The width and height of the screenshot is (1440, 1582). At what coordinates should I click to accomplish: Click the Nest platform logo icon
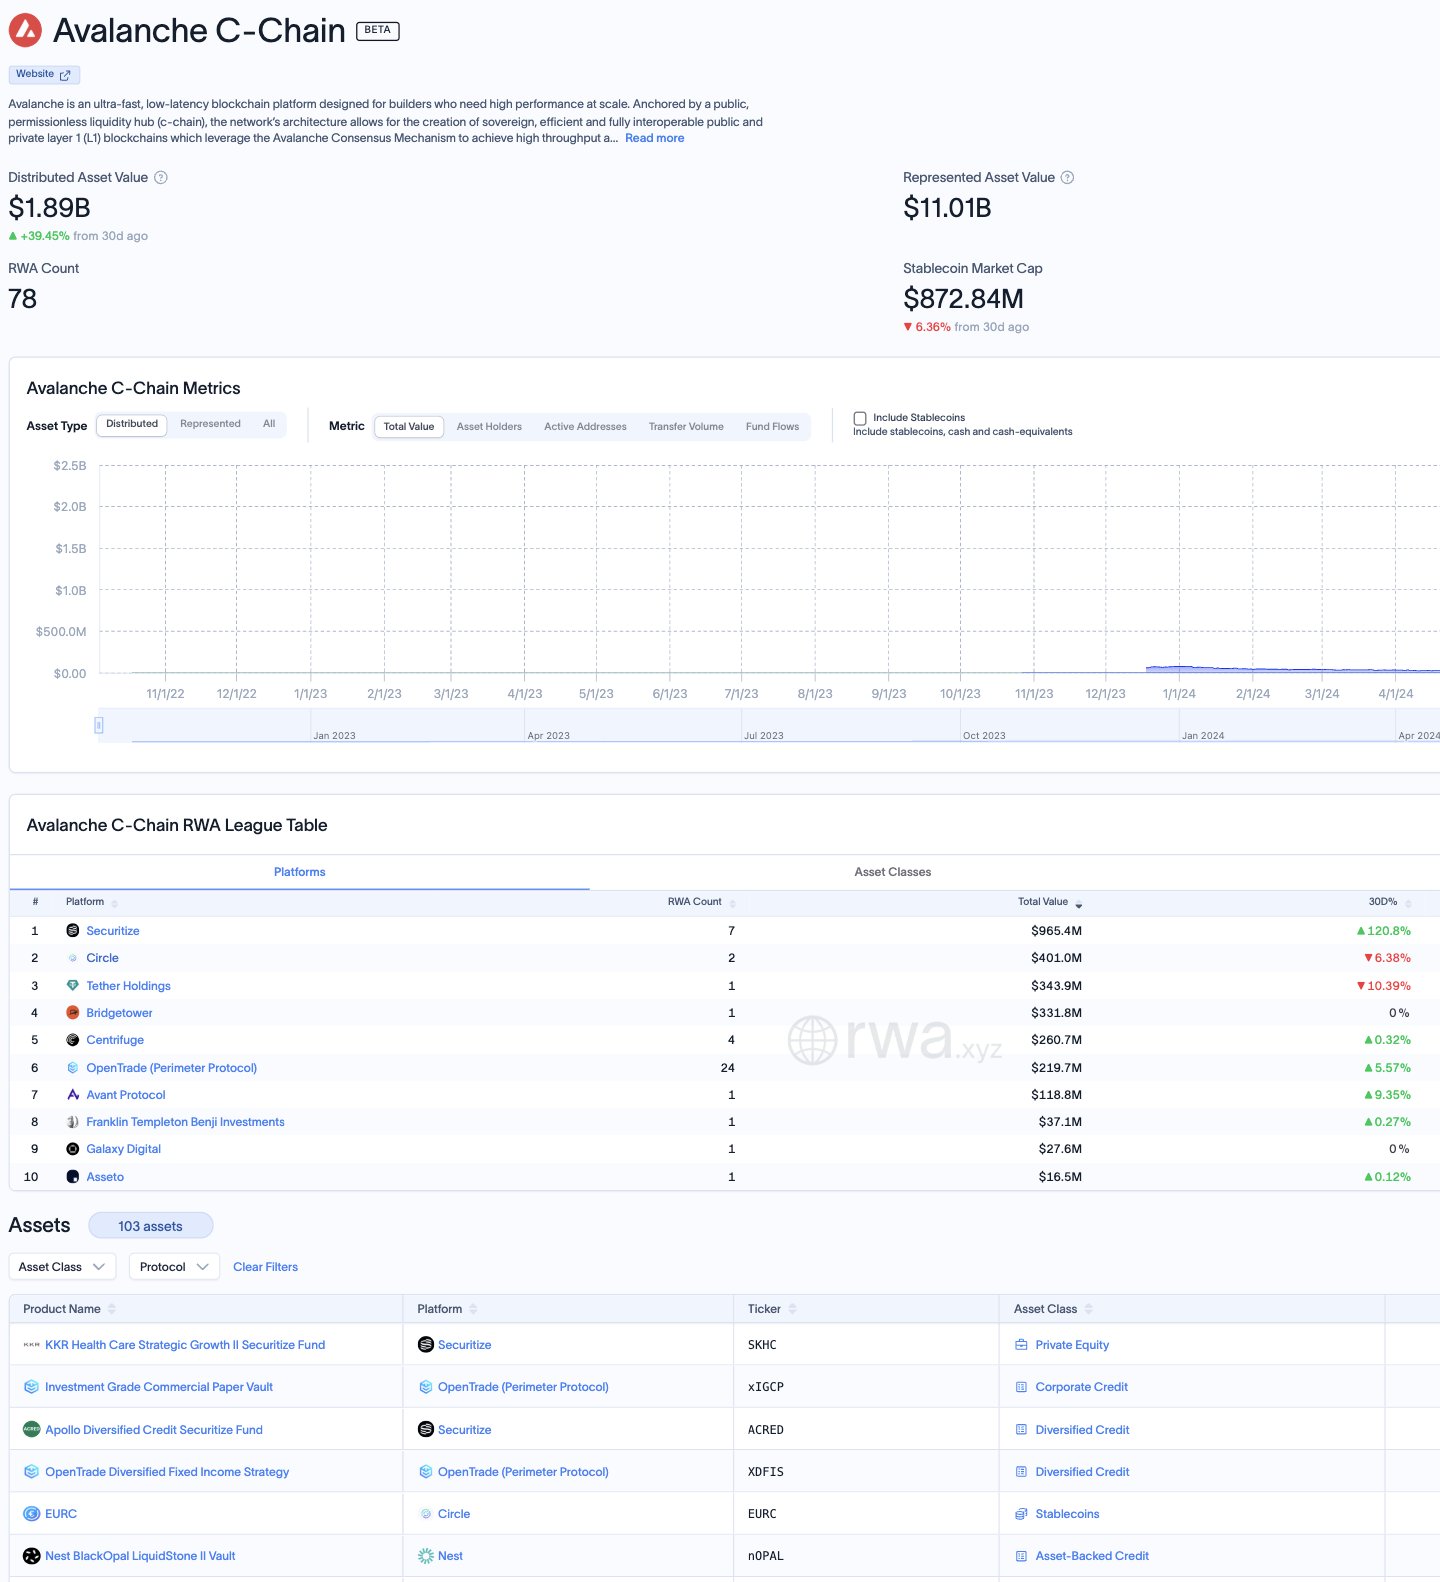coord(426,1556)
